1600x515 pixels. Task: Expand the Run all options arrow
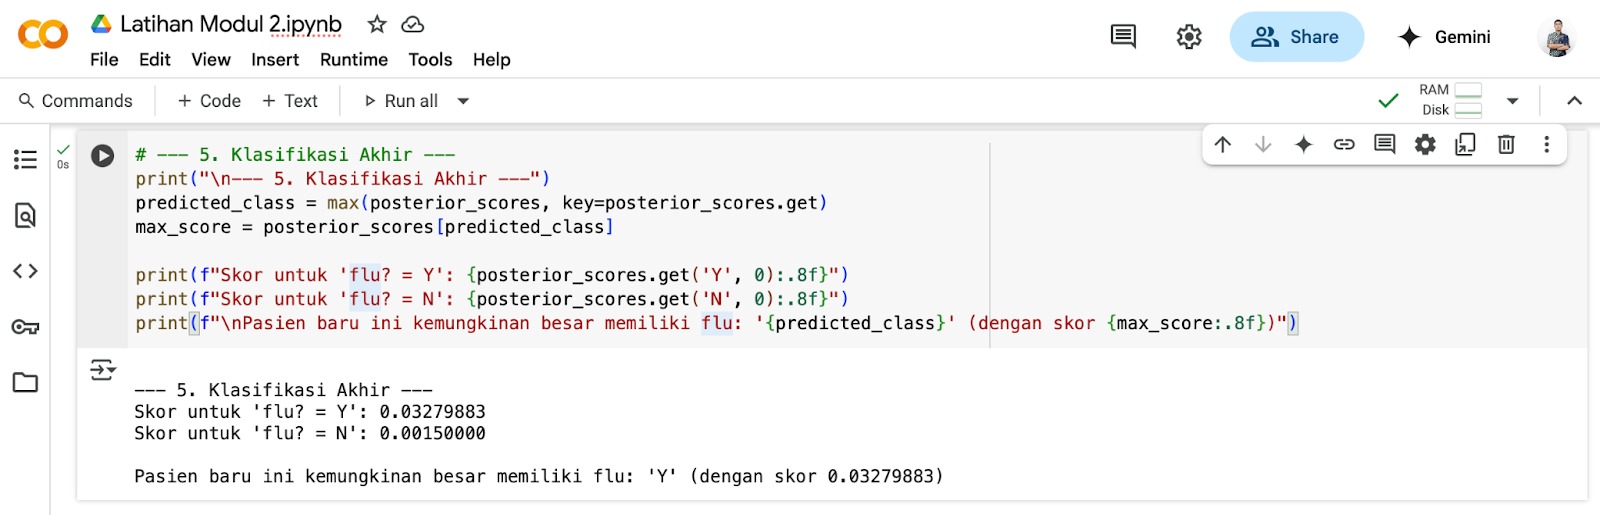463,101
